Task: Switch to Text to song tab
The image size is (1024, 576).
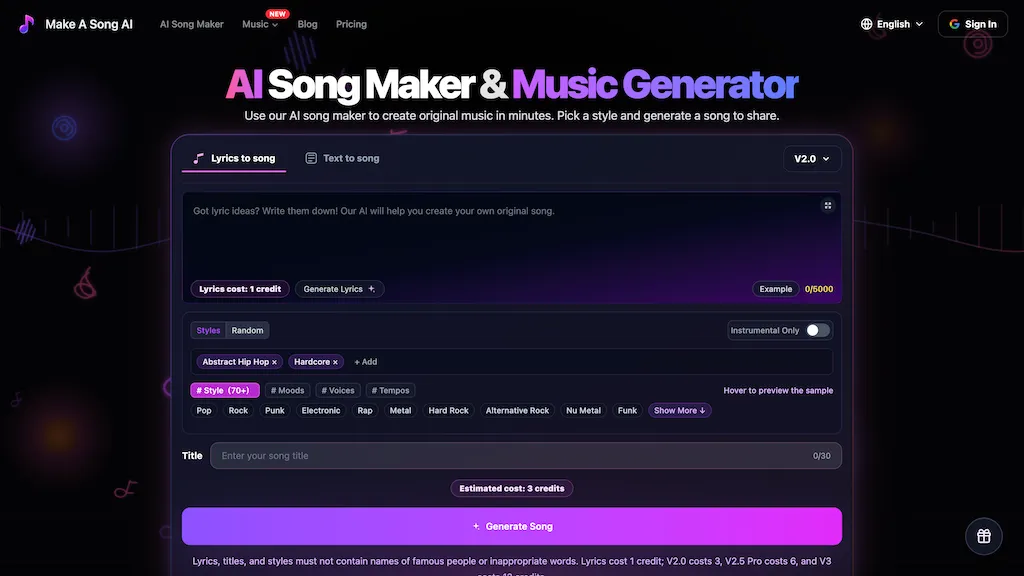Action: pos(342,158)
